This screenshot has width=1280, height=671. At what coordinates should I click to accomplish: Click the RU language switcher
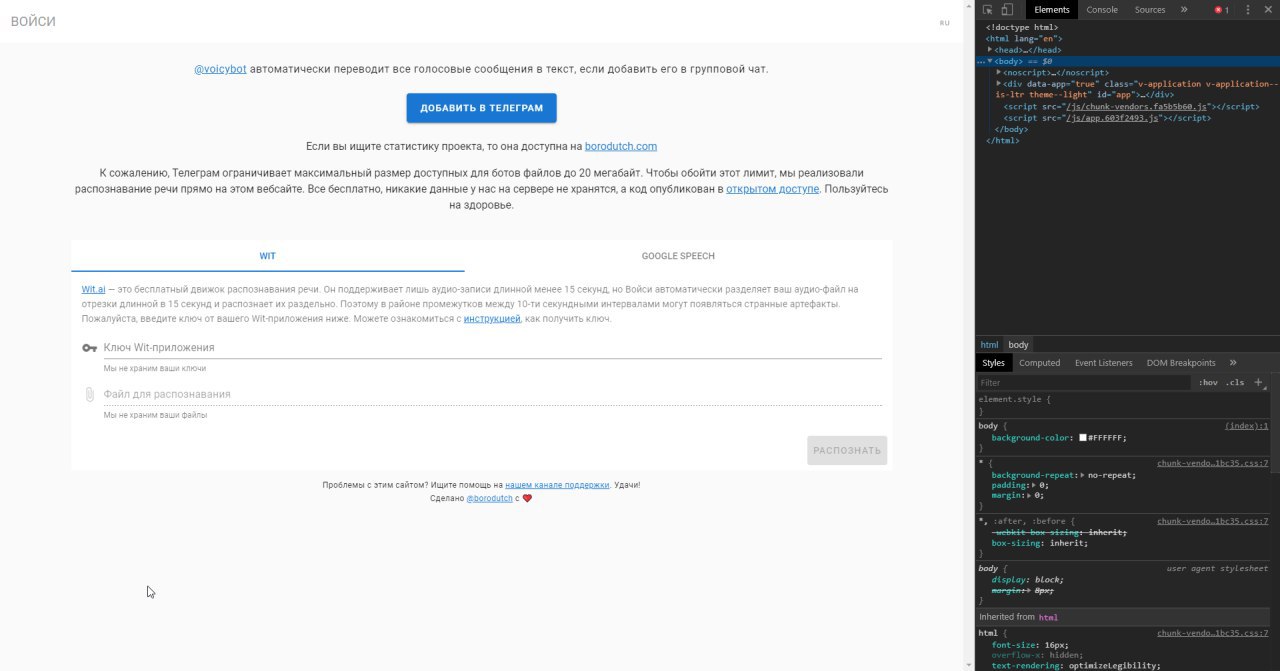944,22
